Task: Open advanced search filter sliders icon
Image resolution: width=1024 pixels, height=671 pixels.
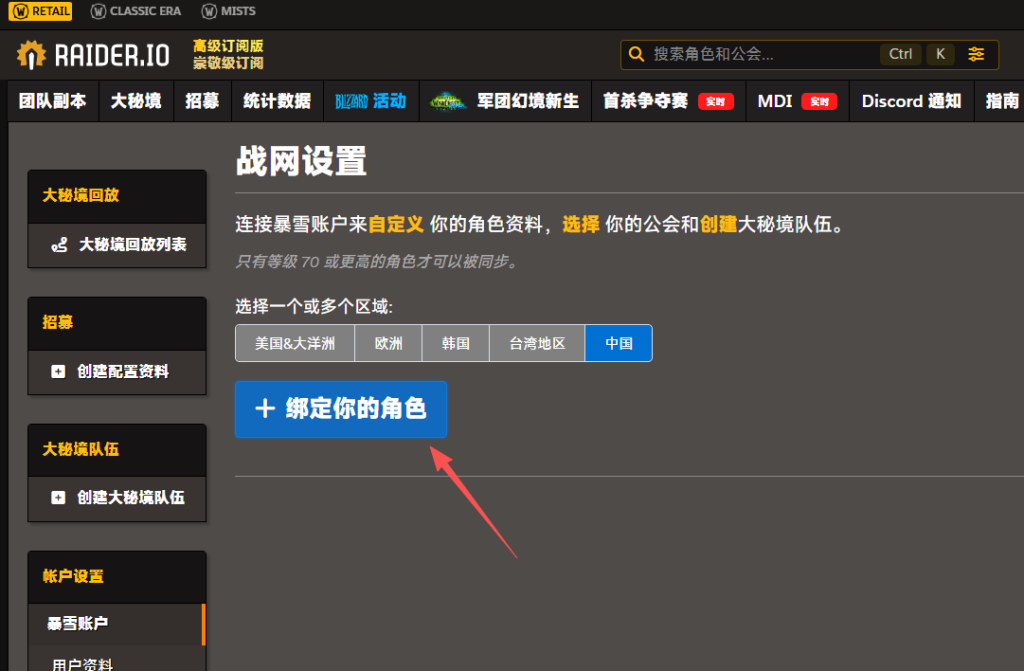Action: coord(977,54)
